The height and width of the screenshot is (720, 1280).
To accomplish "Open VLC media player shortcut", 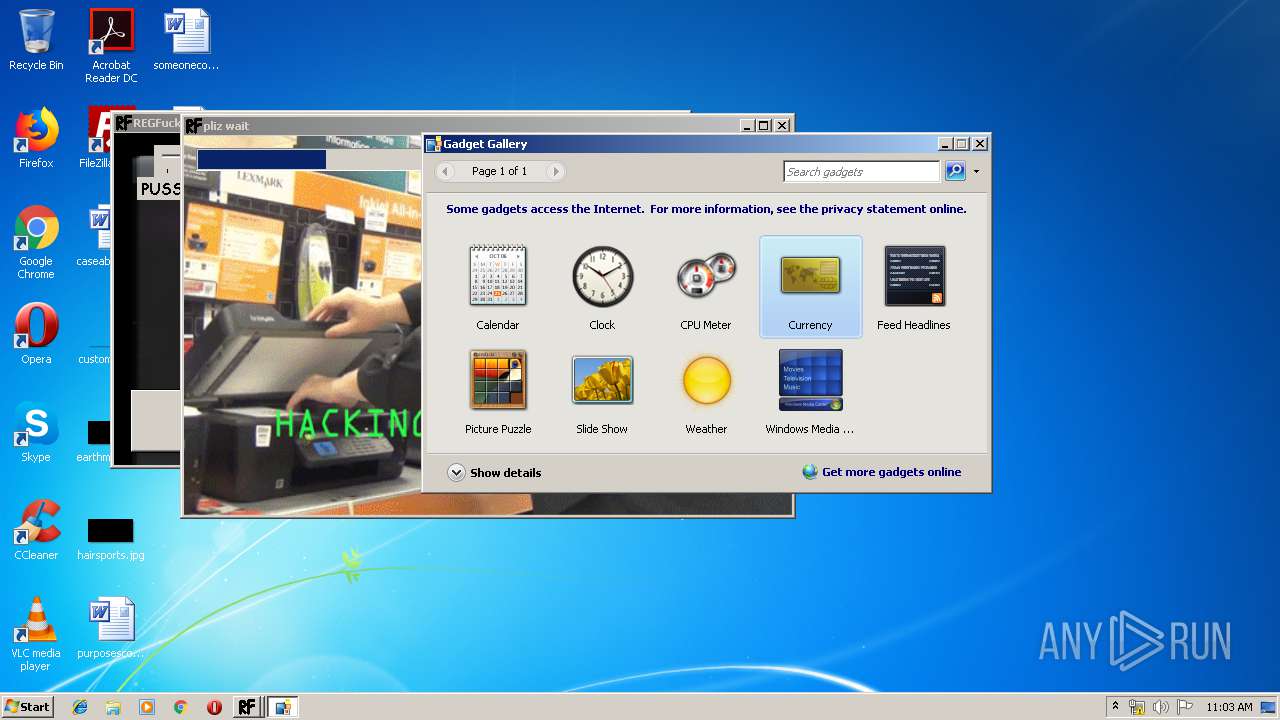I will pos(36,634).
